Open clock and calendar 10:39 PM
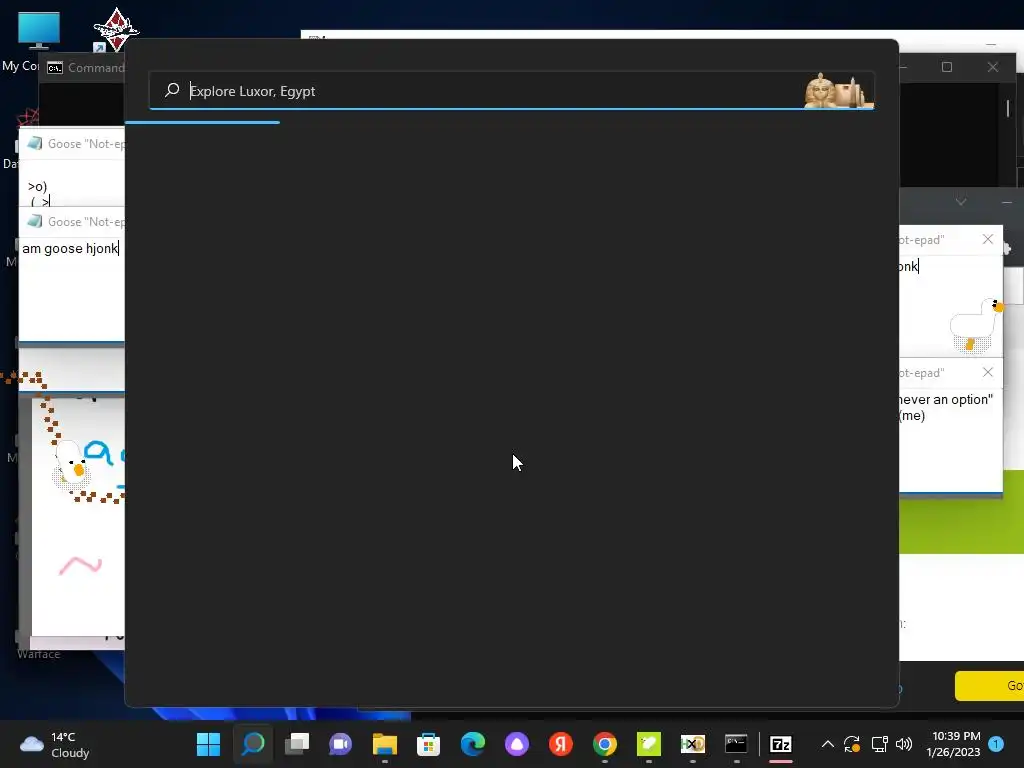Screen dimensions: 1024x768 953,744
